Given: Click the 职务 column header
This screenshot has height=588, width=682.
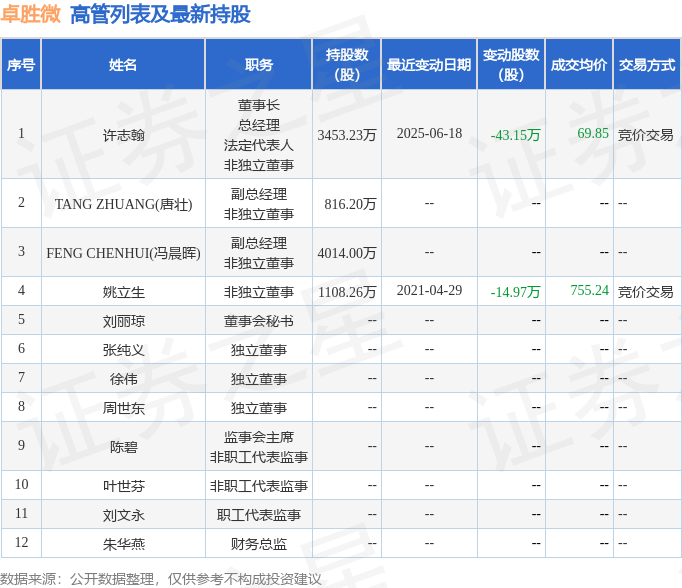Looking at the screenshot, I should click(x=258, y=64).
